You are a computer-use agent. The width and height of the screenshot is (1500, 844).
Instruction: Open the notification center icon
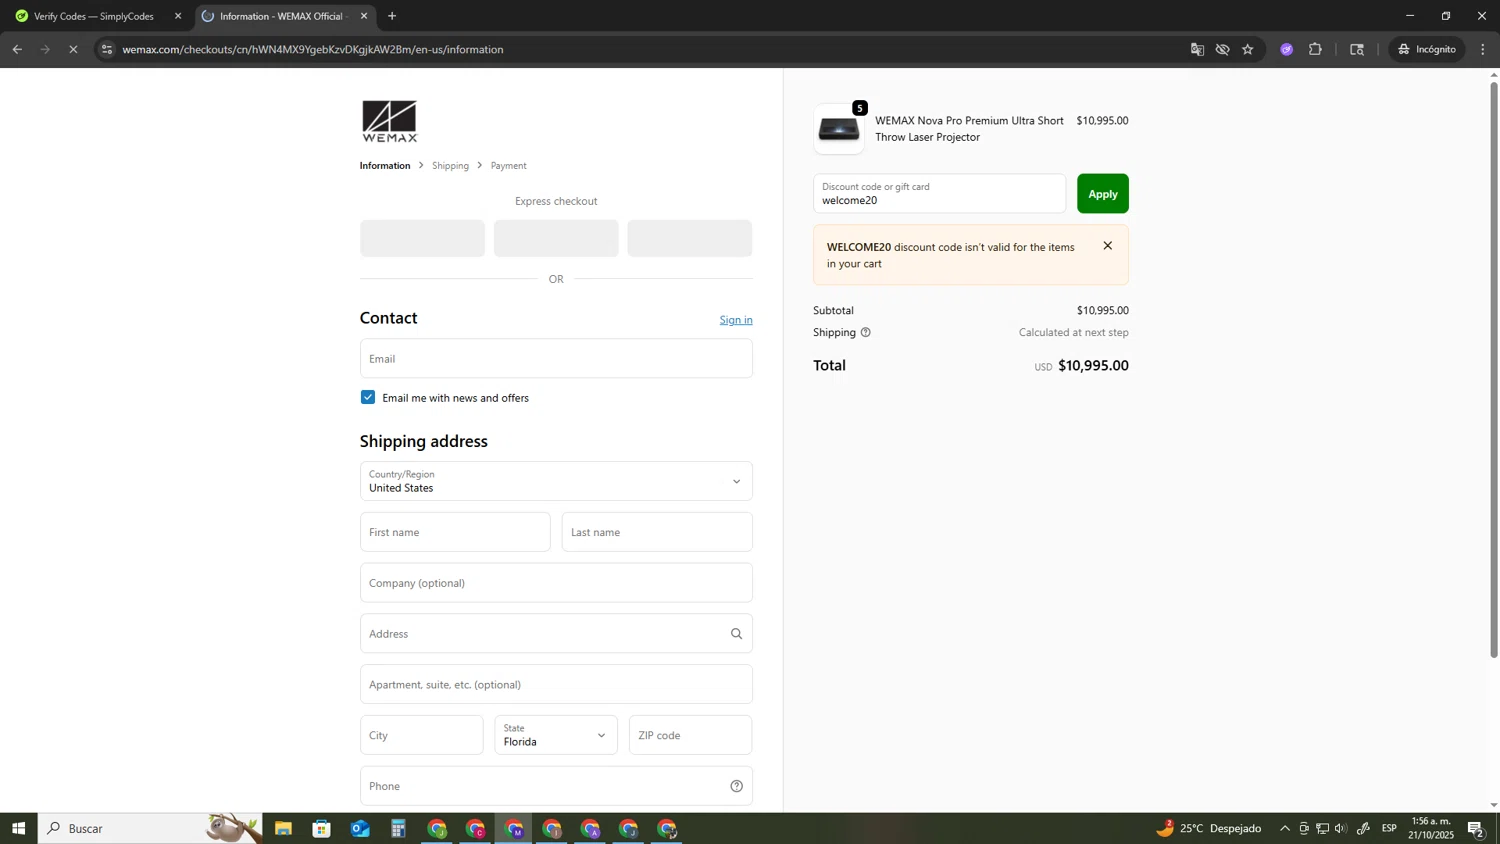[1476, 828]
